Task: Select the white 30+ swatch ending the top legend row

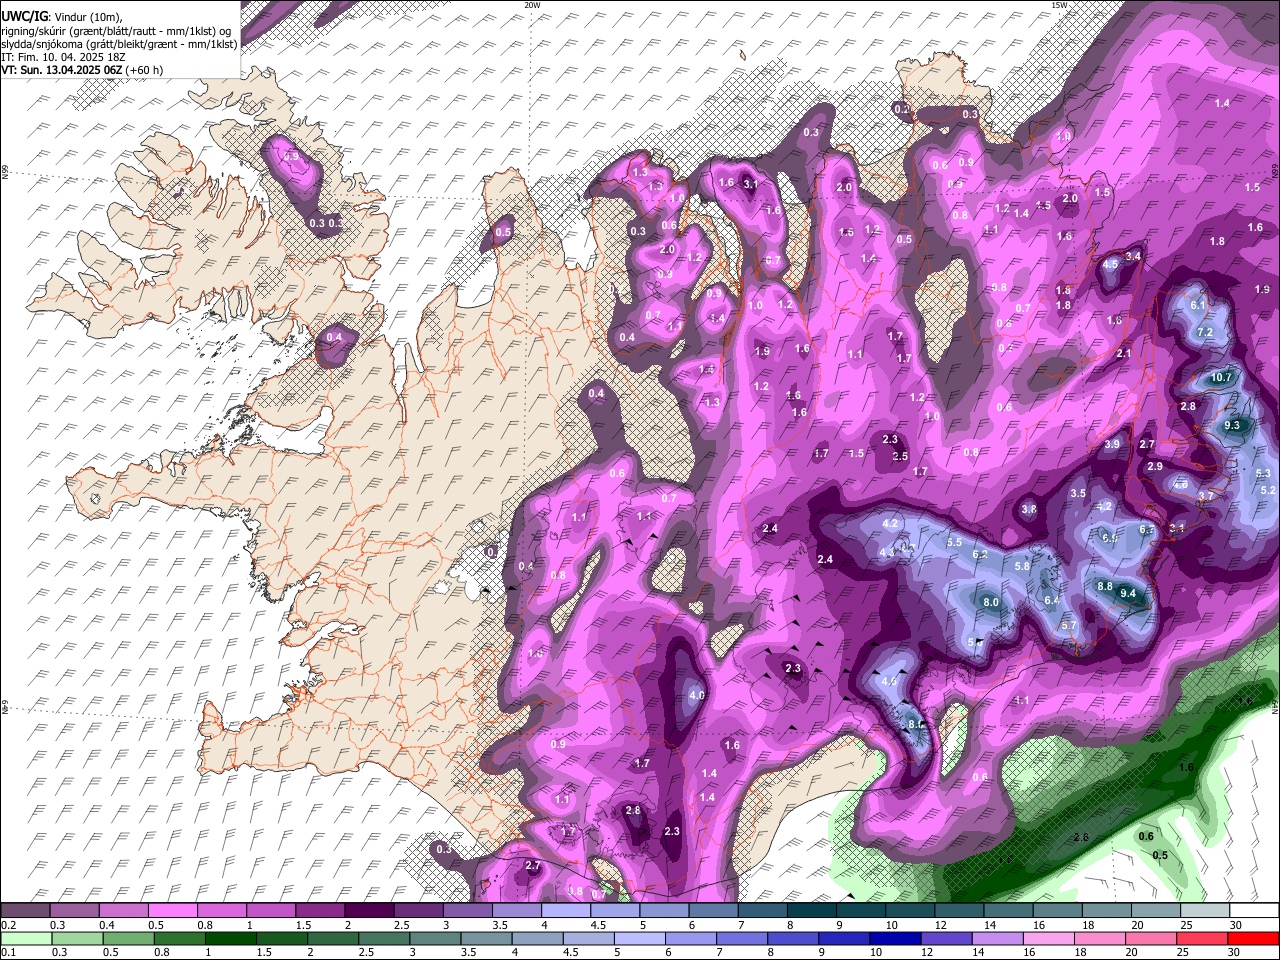Action: point(1253,911)
